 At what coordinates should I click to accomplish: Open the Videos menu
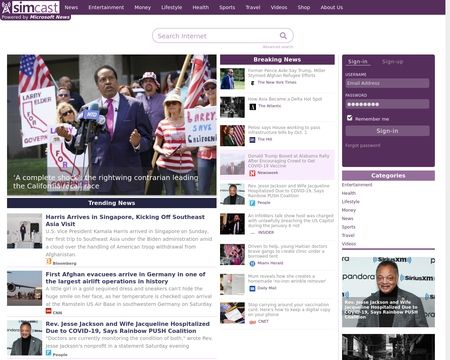279,7
